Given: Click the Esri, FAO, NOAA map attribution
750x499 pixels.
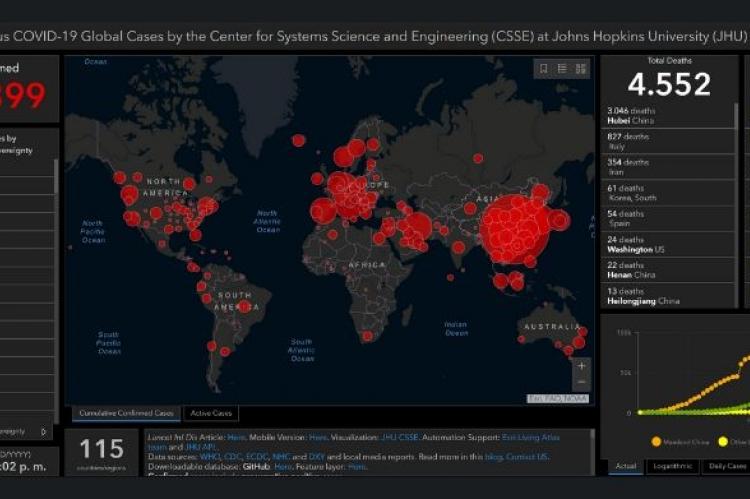Looking at the screenshot, I should (x=558, y=399).
